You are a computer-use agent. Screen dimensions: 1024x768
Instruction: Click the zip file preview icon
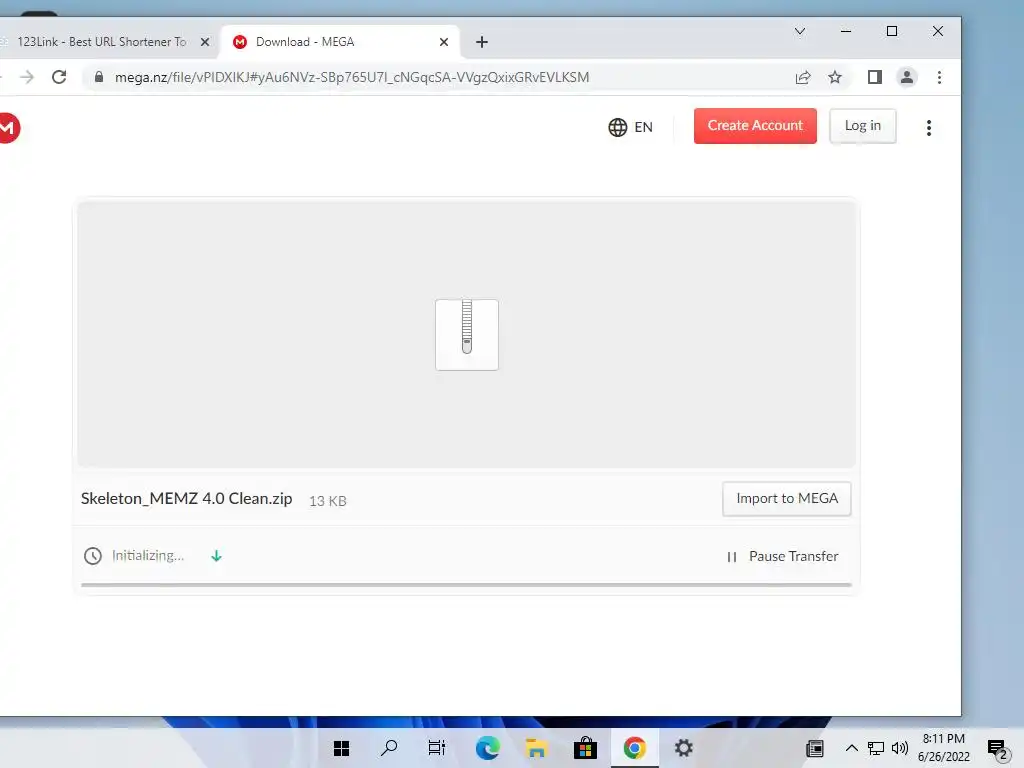[467, 334]
